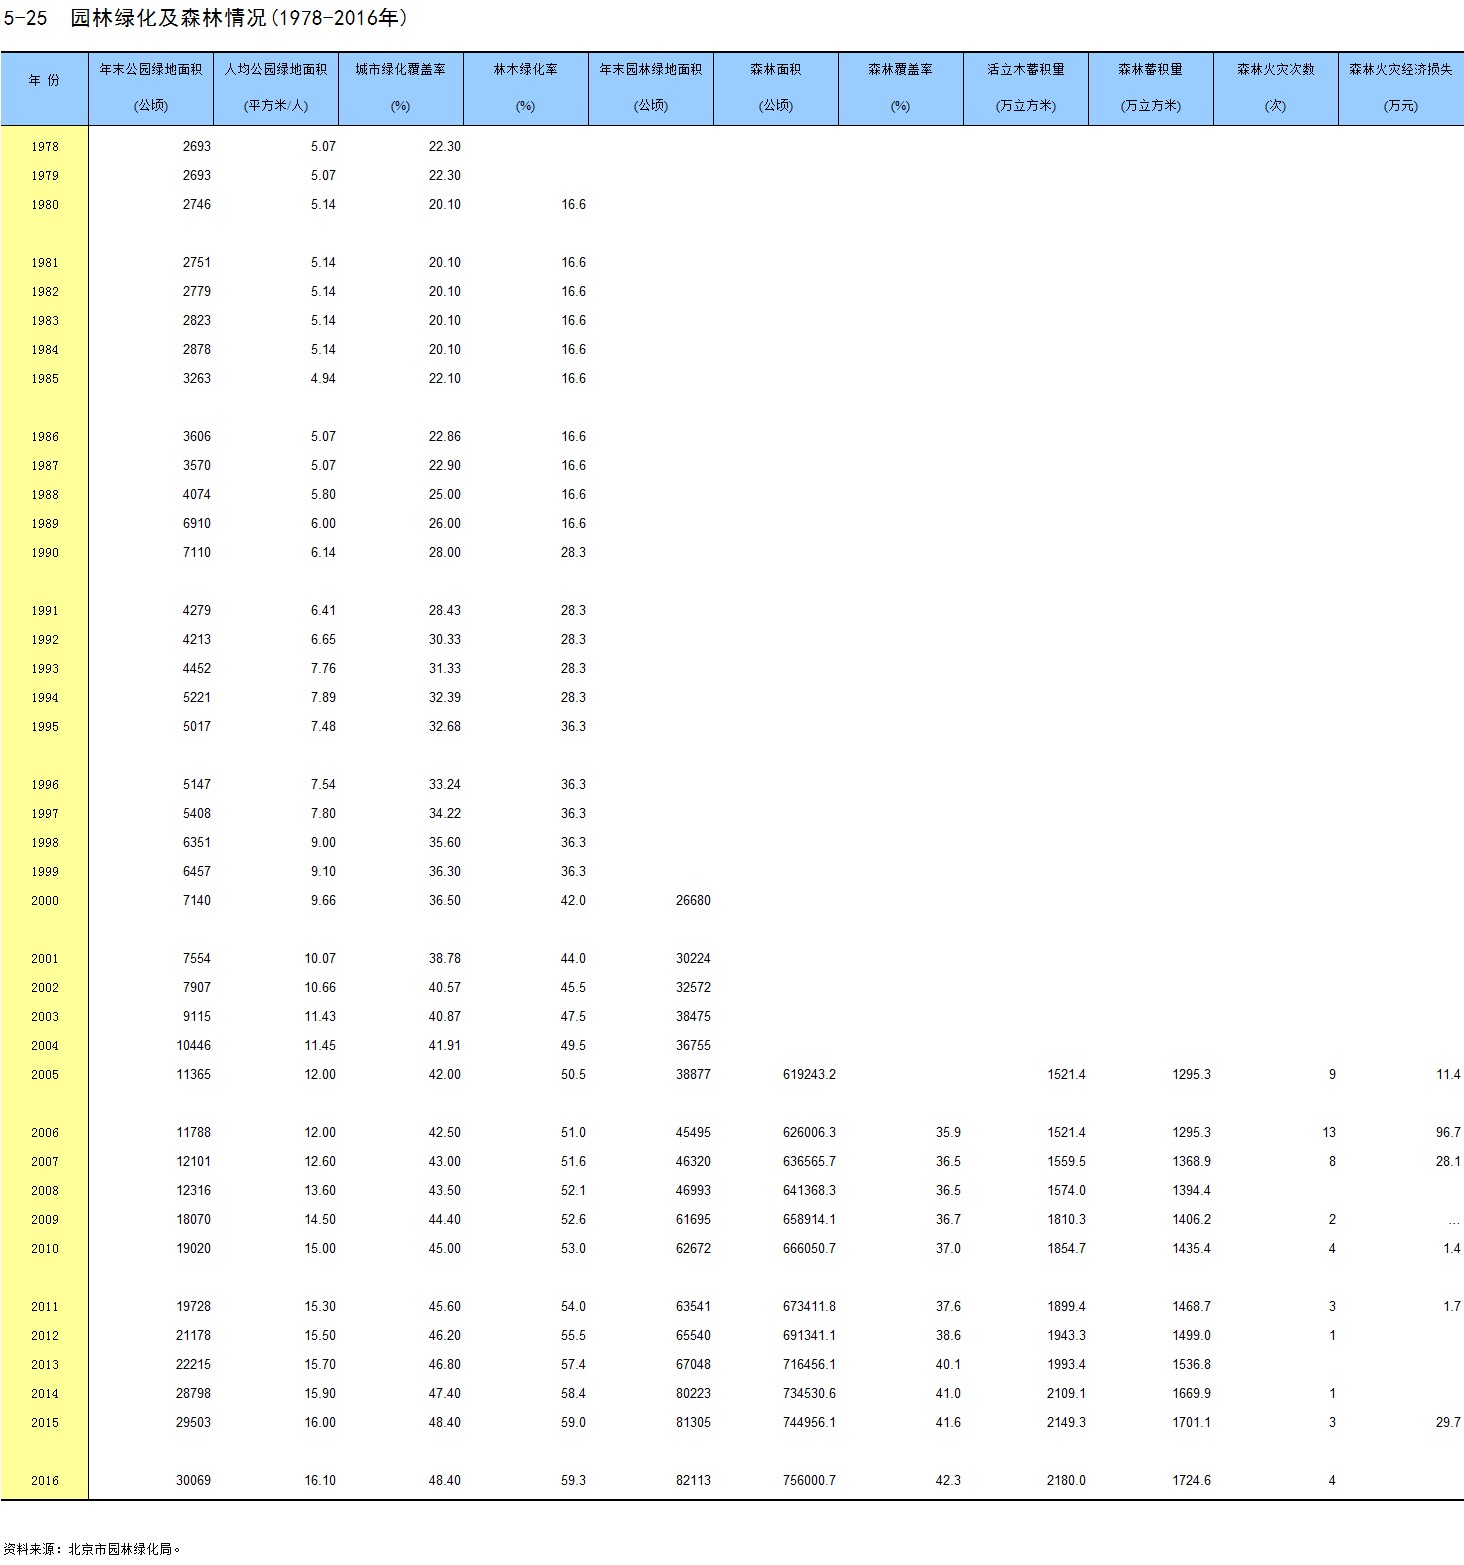The width and height of the screenshot is (1464, 1565).
Task: Select the 森林蓄积量 column header
Action: coord(1151,87)
